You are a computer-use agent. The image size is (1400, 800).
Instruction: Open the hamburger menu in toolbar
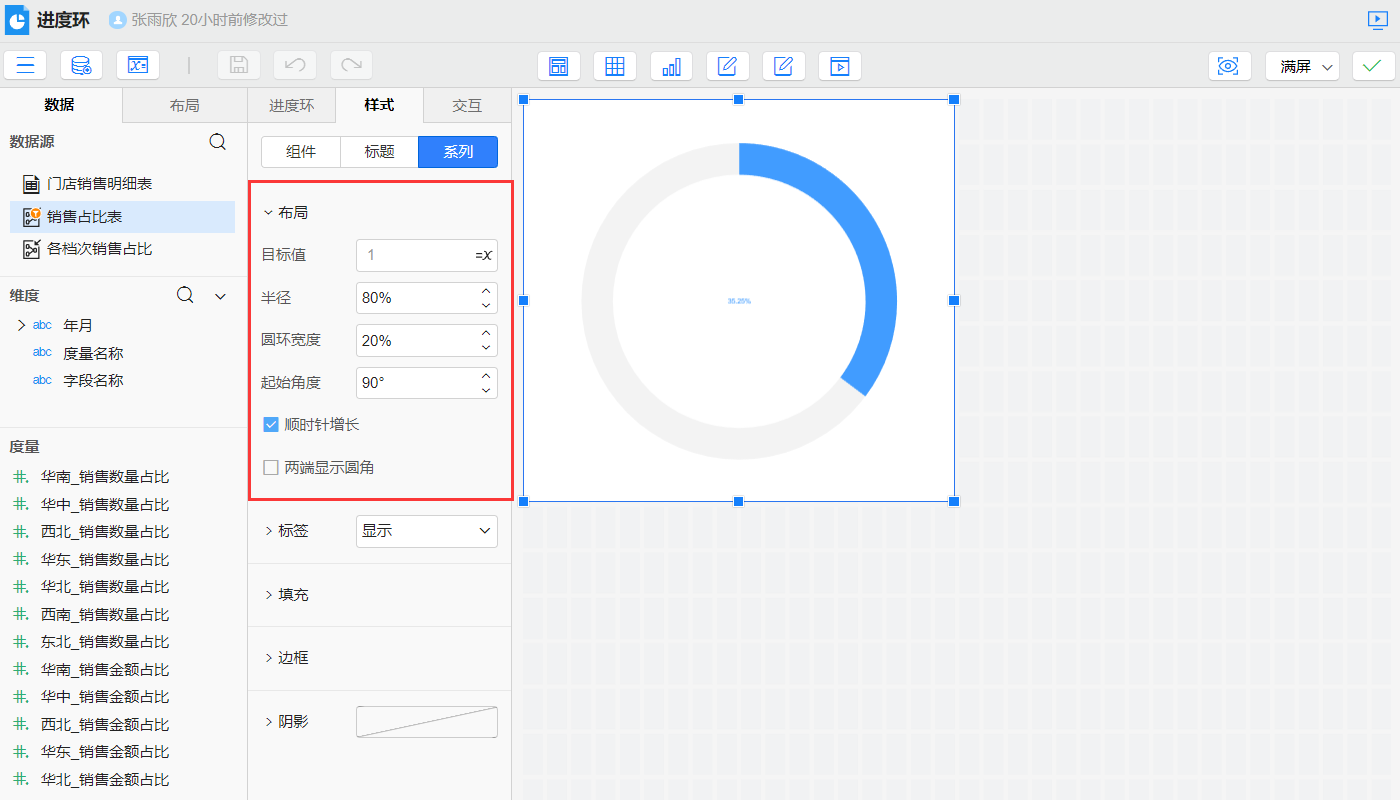[25, 66]
